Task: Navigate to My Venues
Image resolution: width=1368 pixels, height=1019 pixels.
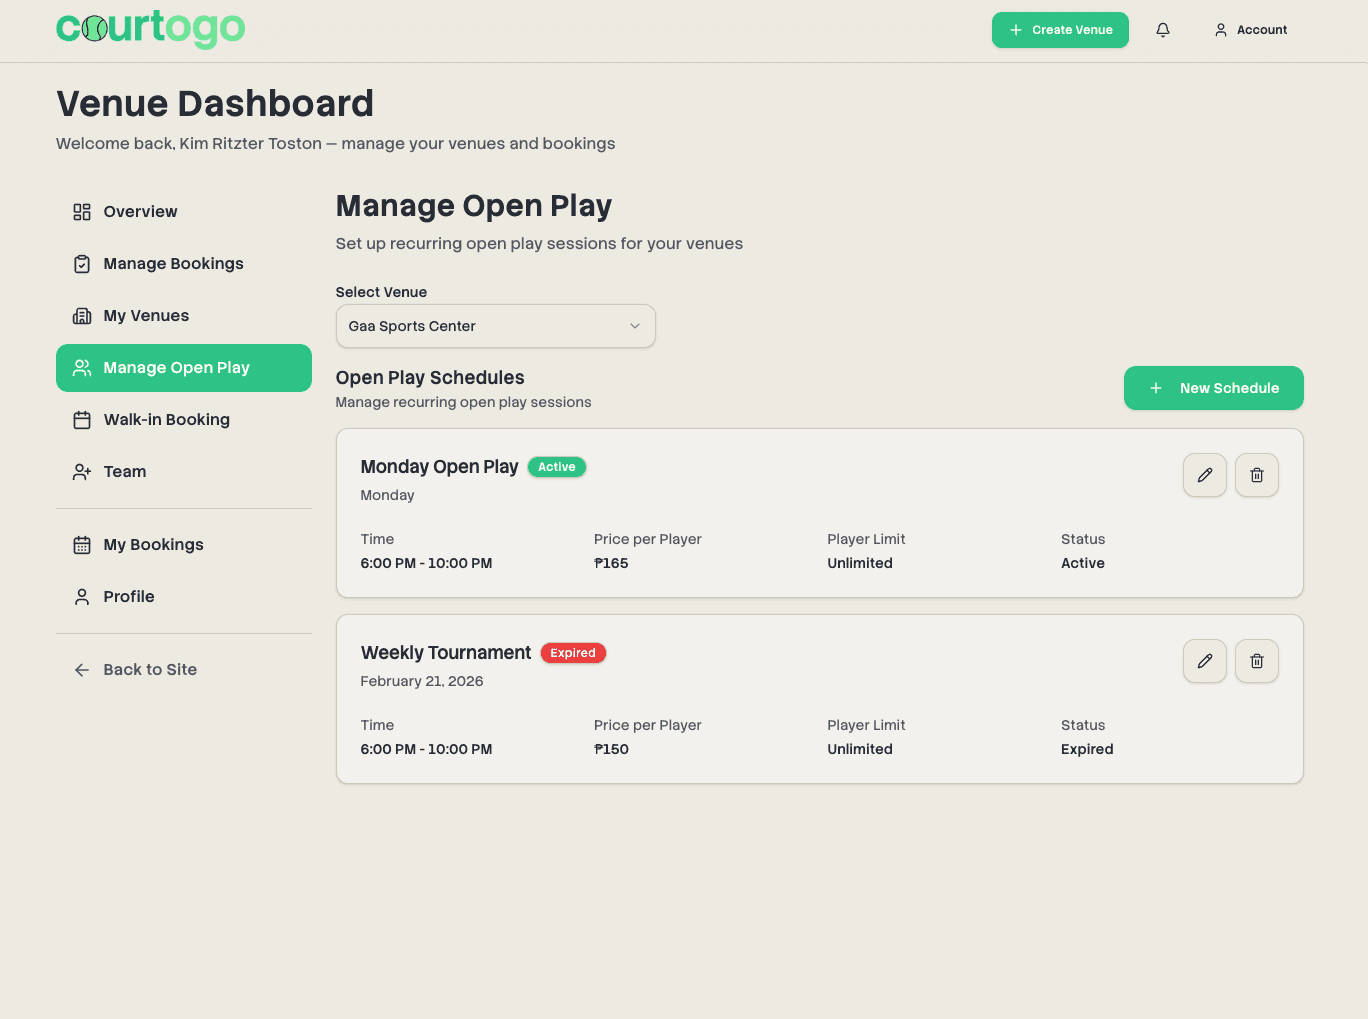Action: coord(146,316)
